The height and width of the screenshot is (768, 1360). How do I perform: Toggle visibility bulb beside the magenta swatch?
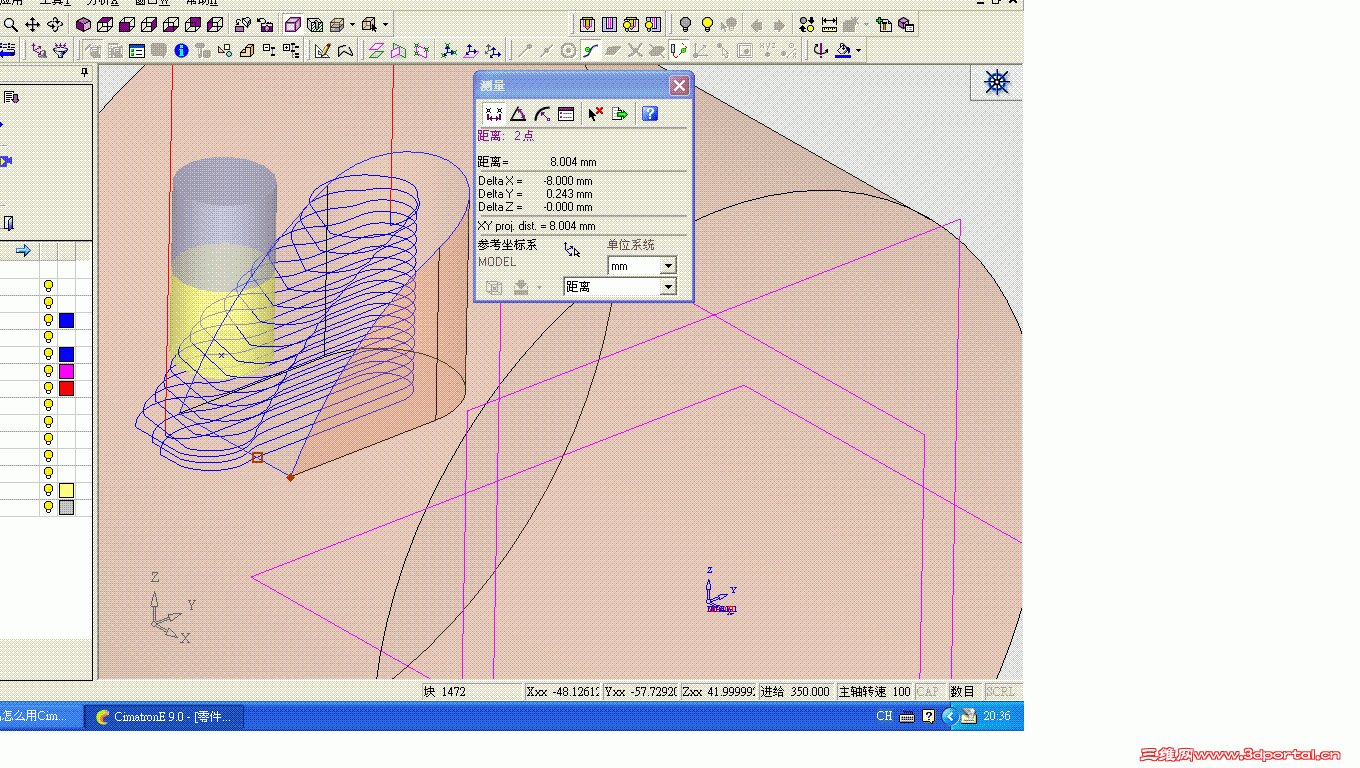tap(47, 371)
